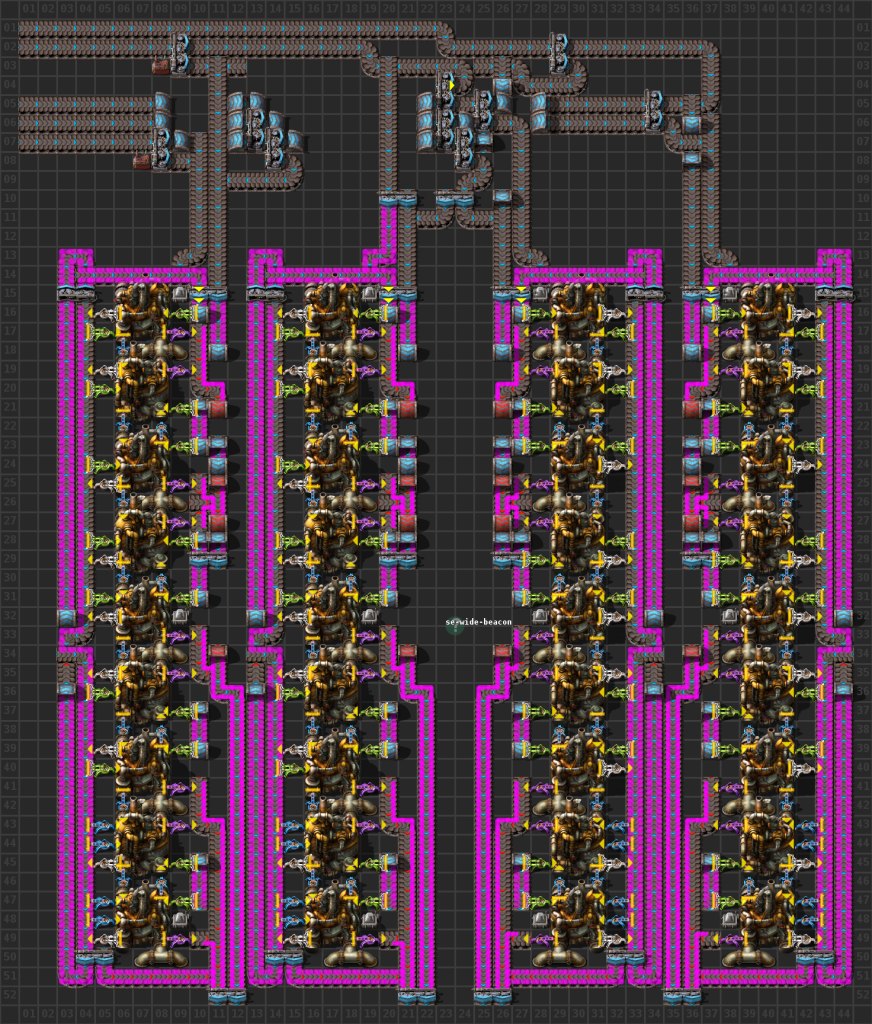Select the top machine in the second machine column
Image resolution: width=872 pixels, height=1024 pixels.
click(x=332, y=312)
